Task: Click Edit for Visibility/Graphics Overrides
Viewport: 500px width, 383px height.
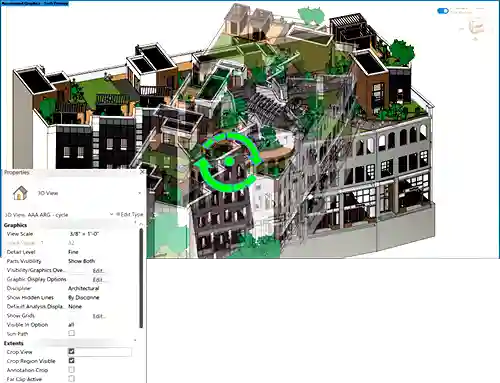Action: point(98,270)
